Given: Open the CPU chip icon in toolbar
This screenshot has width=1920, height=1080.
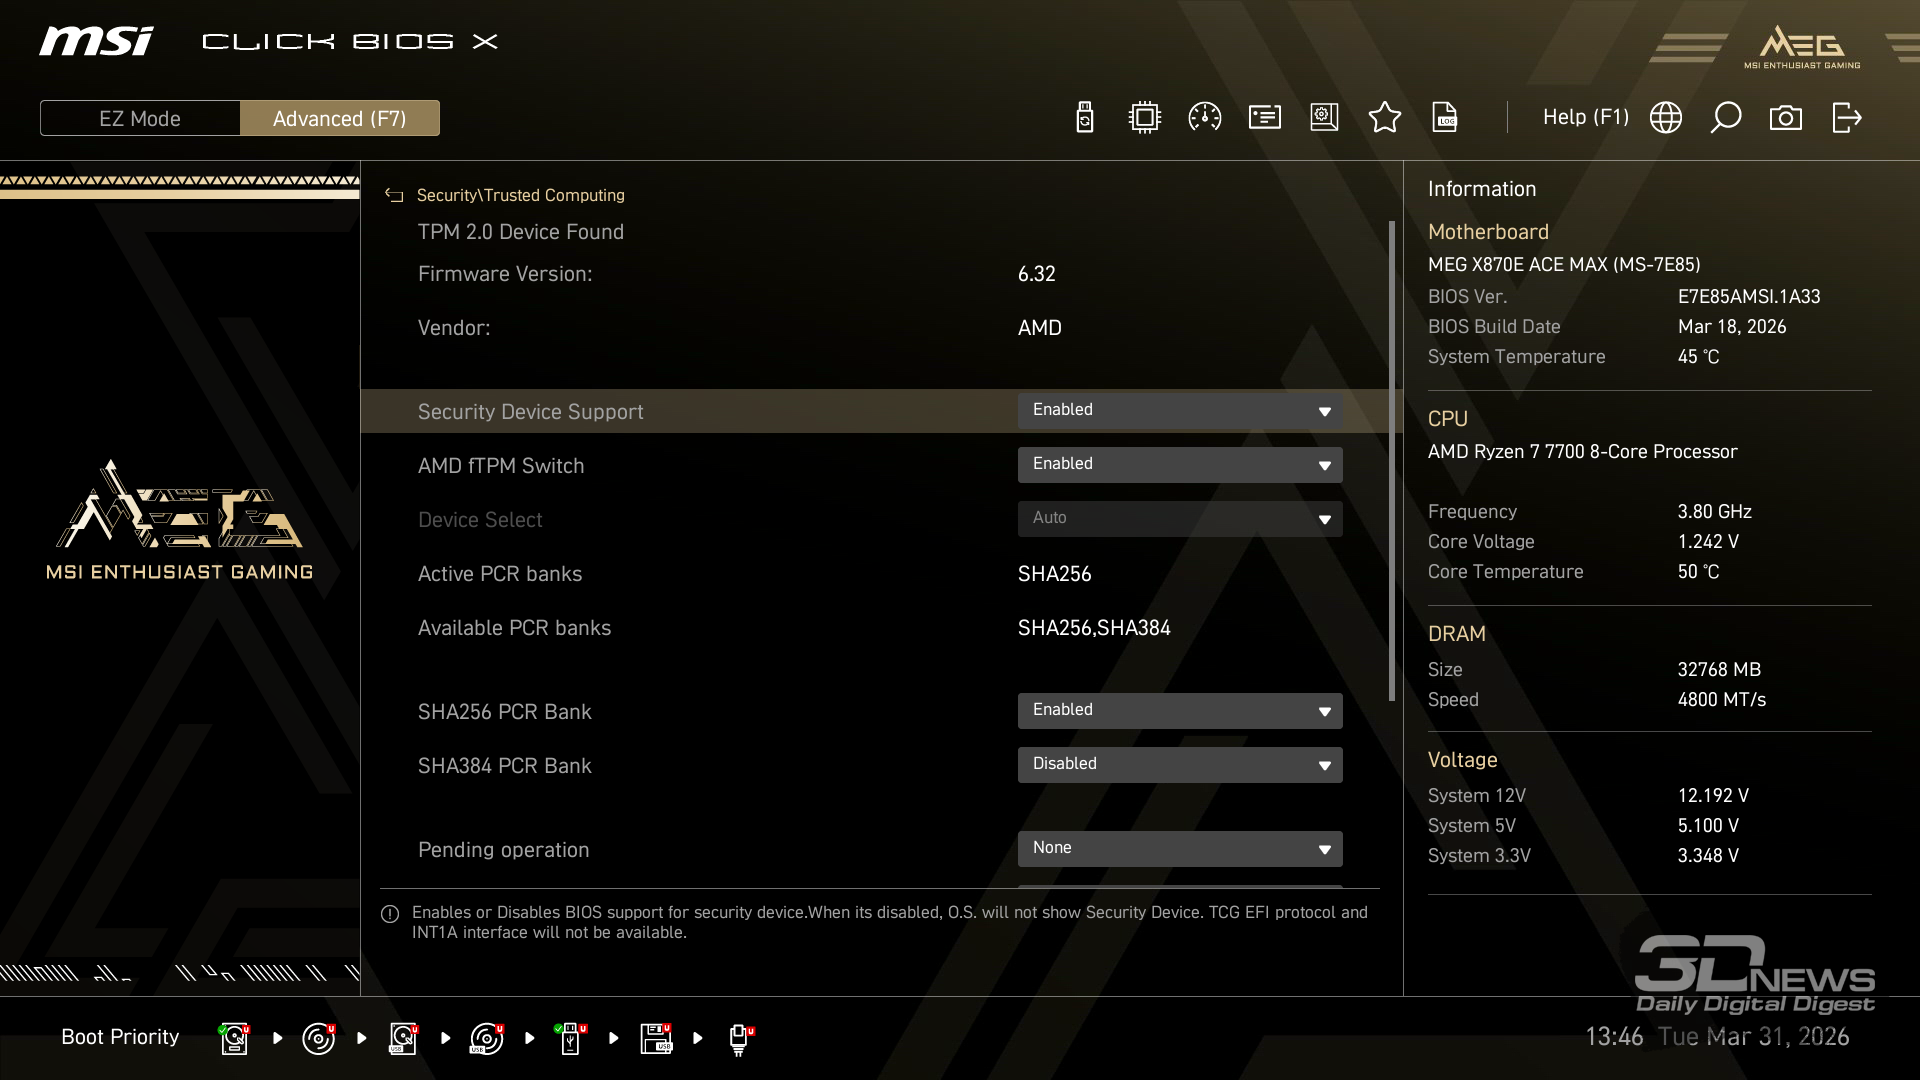Looking at the screenshot, I should 1144,118.
